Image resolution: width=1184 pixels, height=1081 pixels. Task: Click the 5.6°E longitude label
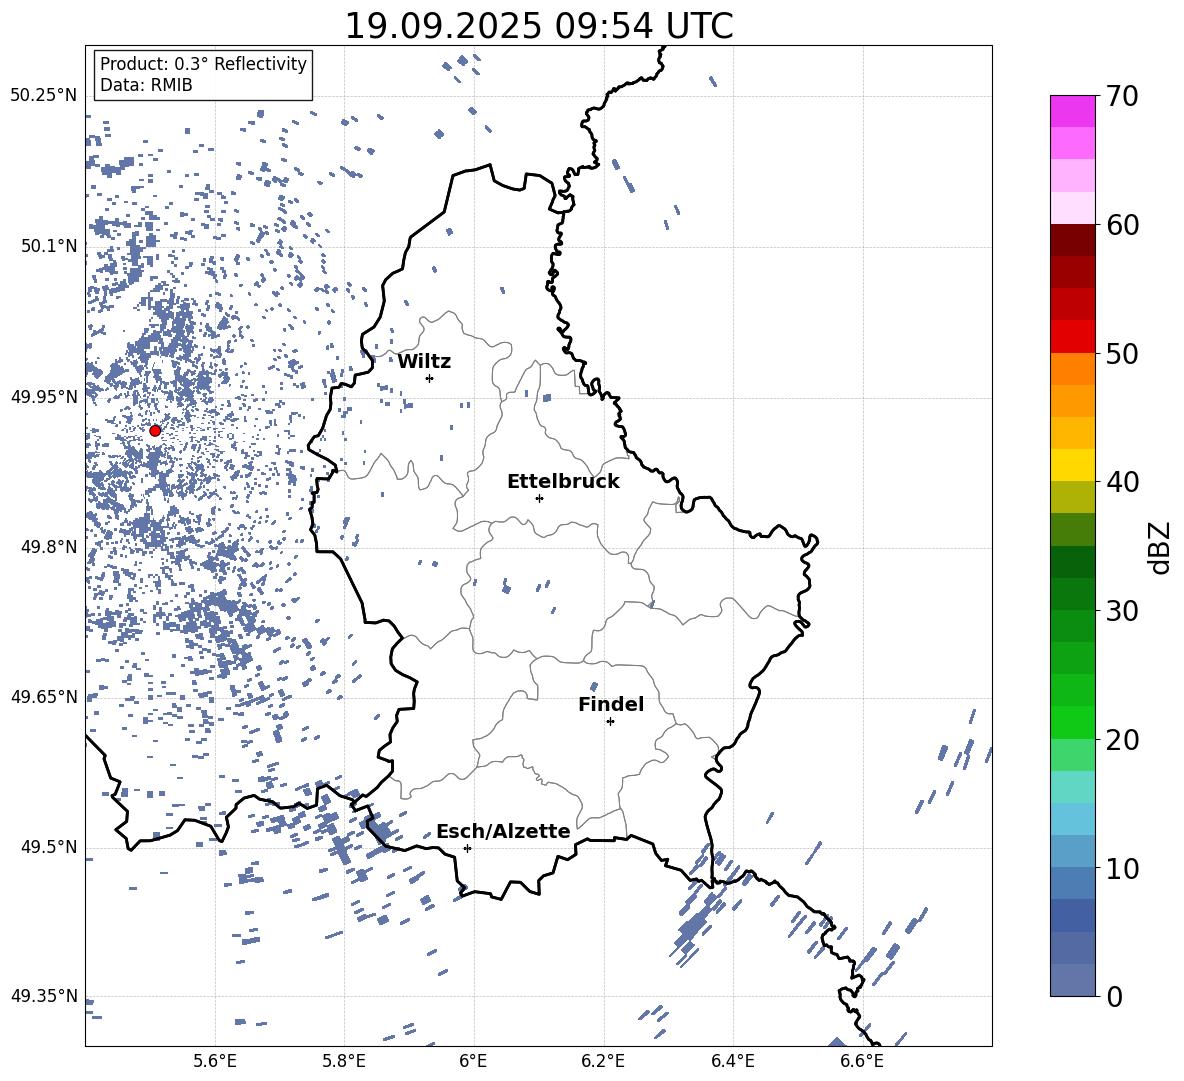[x=215, y=1061]
